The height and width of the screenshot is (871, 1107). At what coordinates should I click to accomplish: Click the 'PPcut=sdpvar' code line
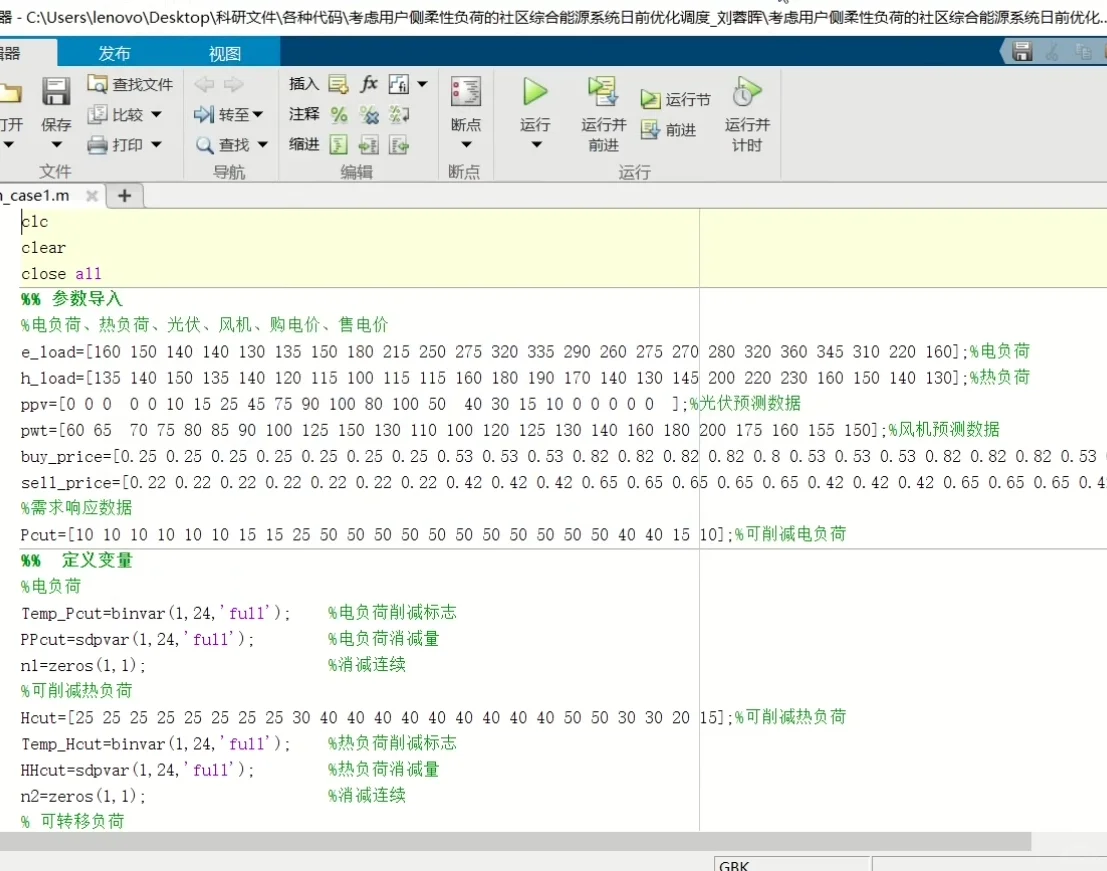[x=230, y=639]
